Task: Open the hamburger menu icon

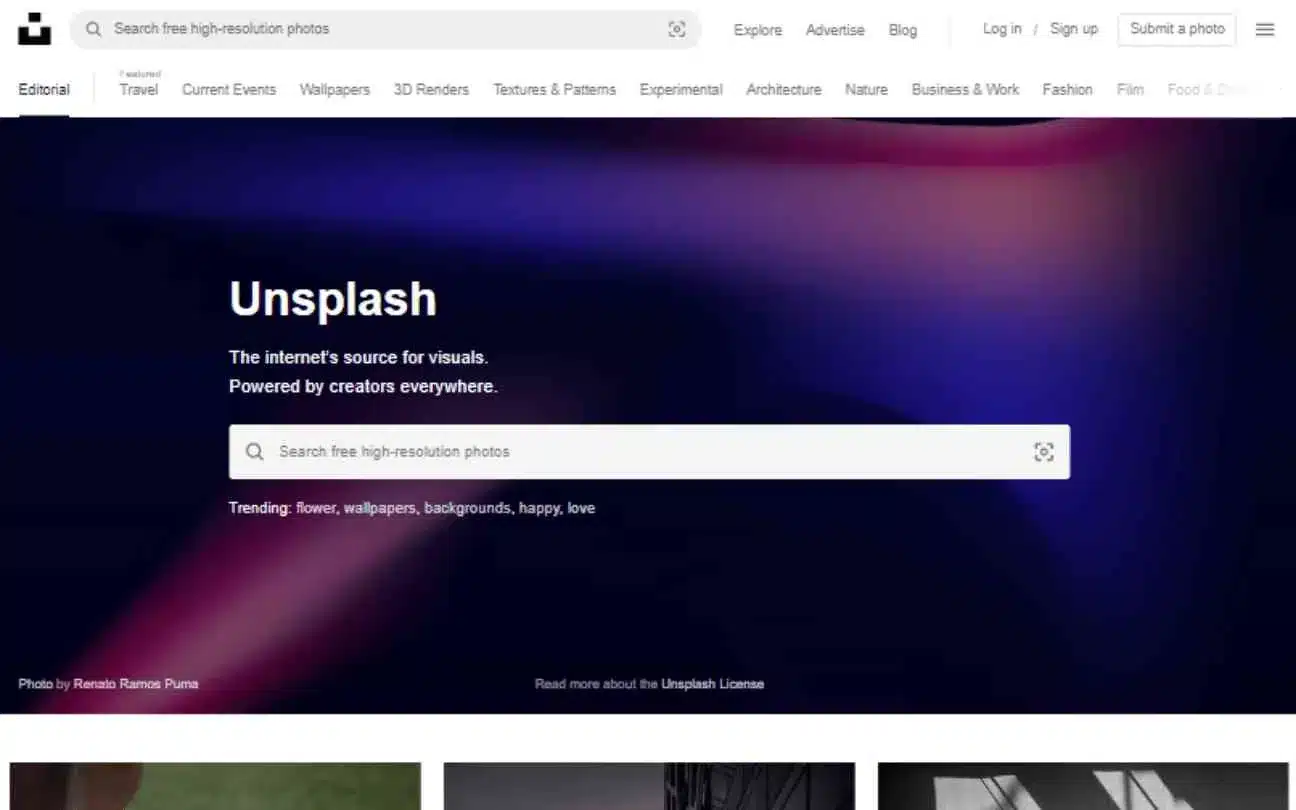Action: pyautogui.click(x=1265, y=30)
